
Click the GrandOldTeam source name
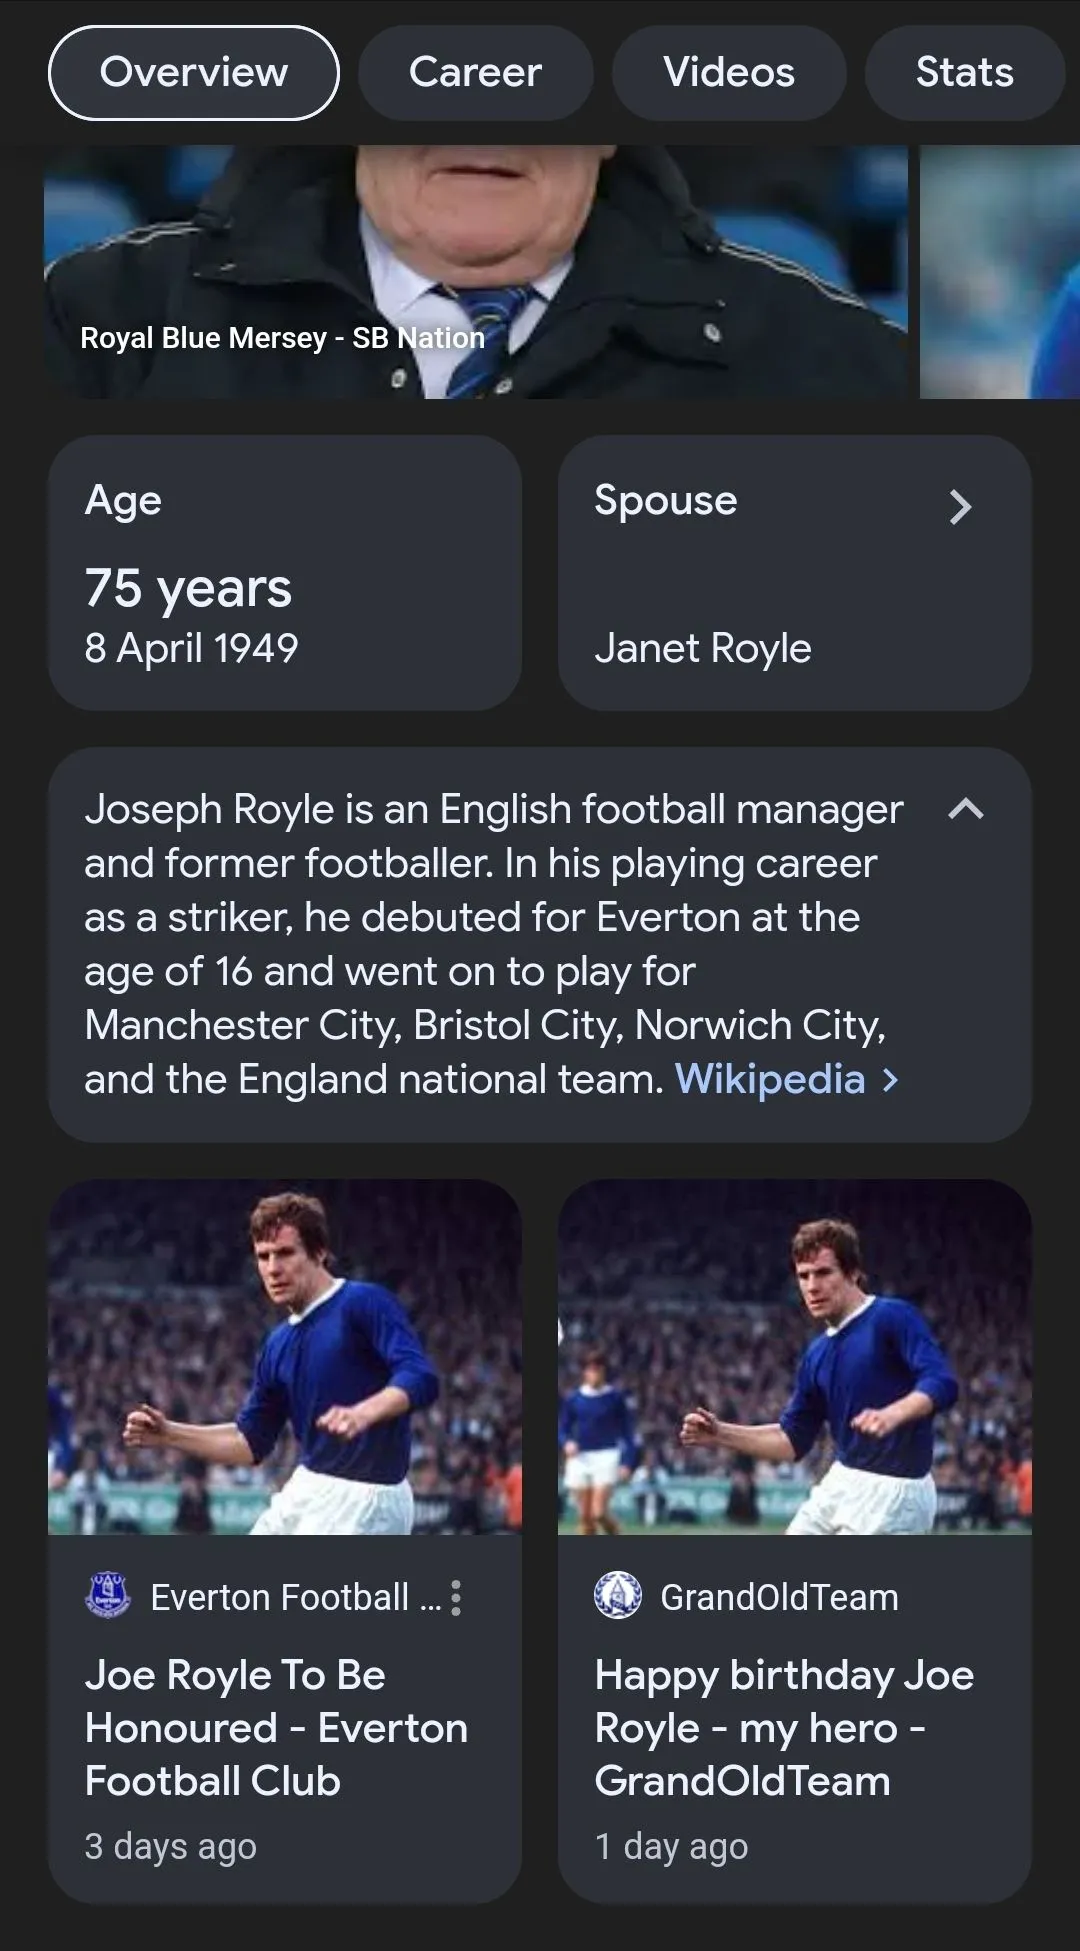(x=779, y=1598)
